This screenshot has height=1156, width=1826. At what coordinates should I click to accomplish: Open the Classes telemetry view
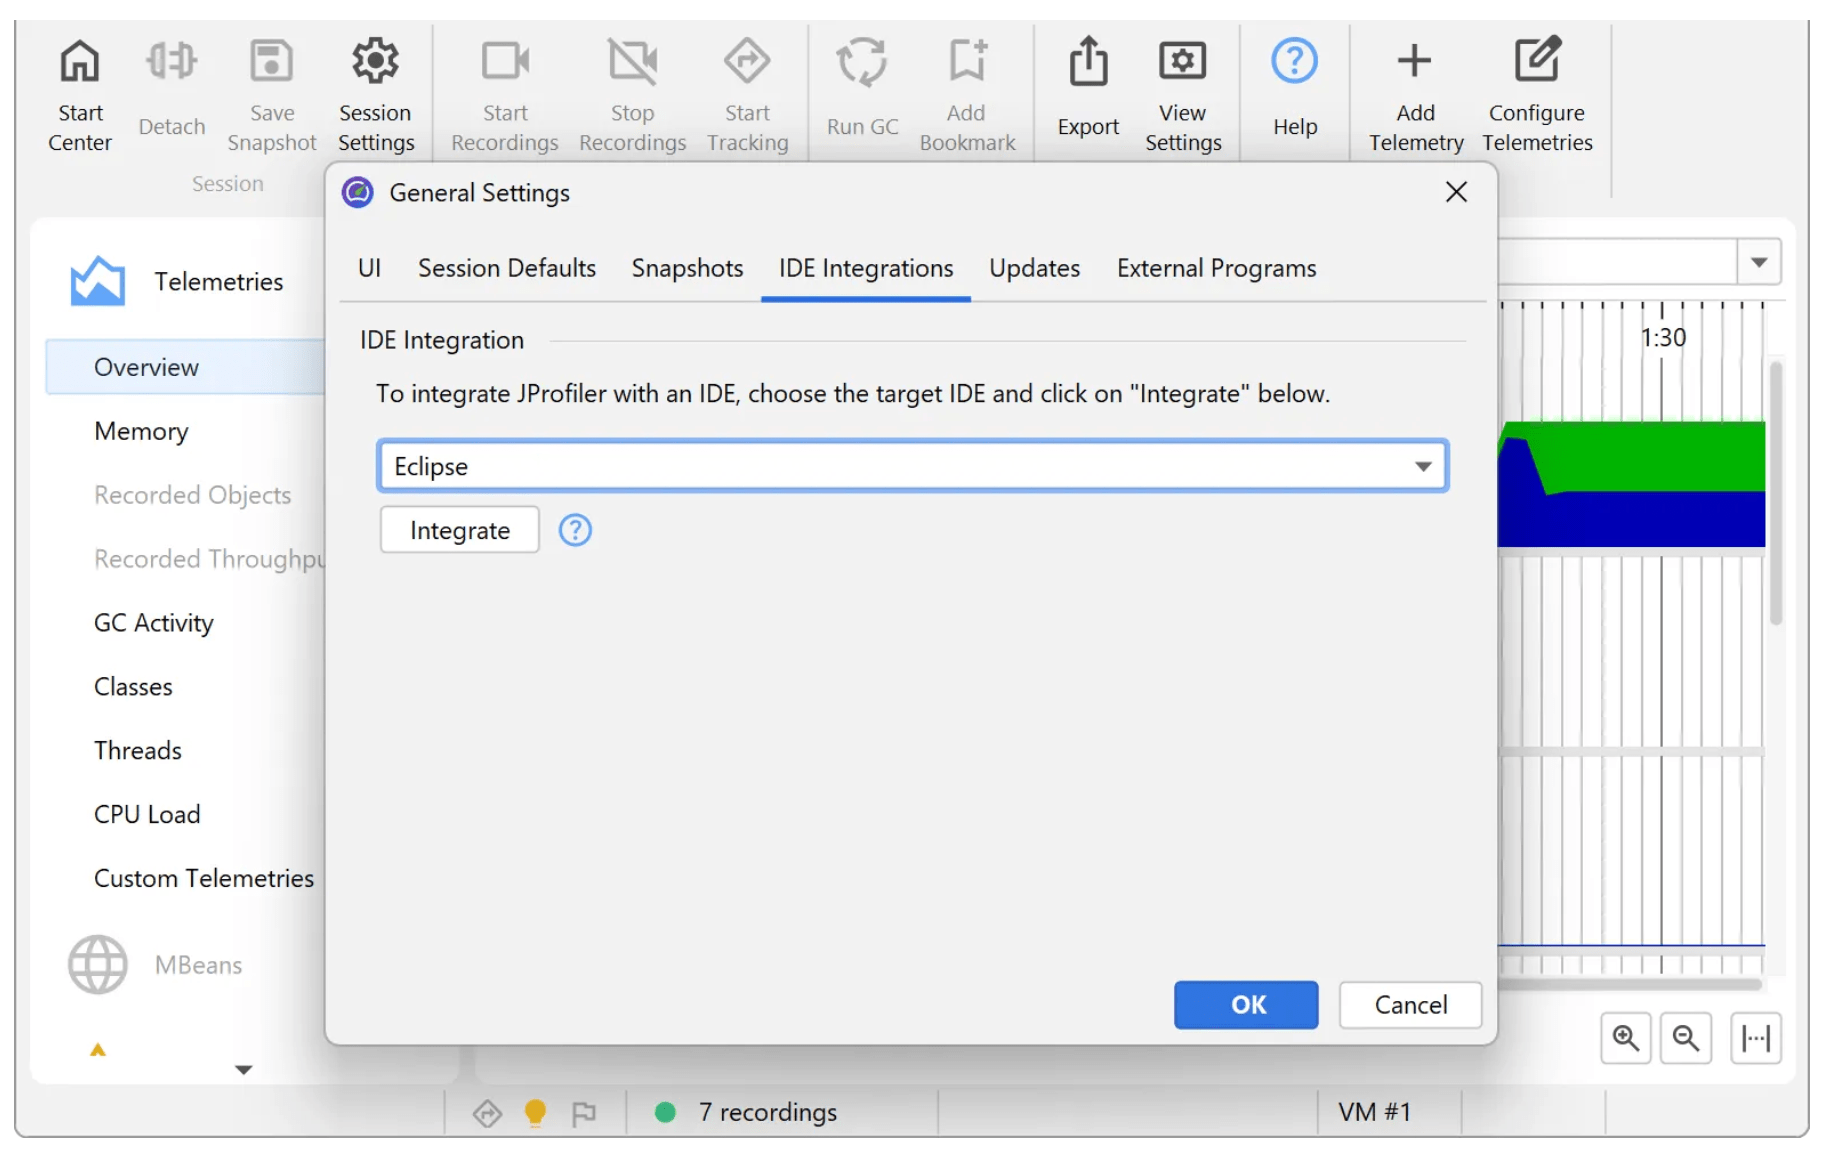pyautogui.click(x=133, y=687)
